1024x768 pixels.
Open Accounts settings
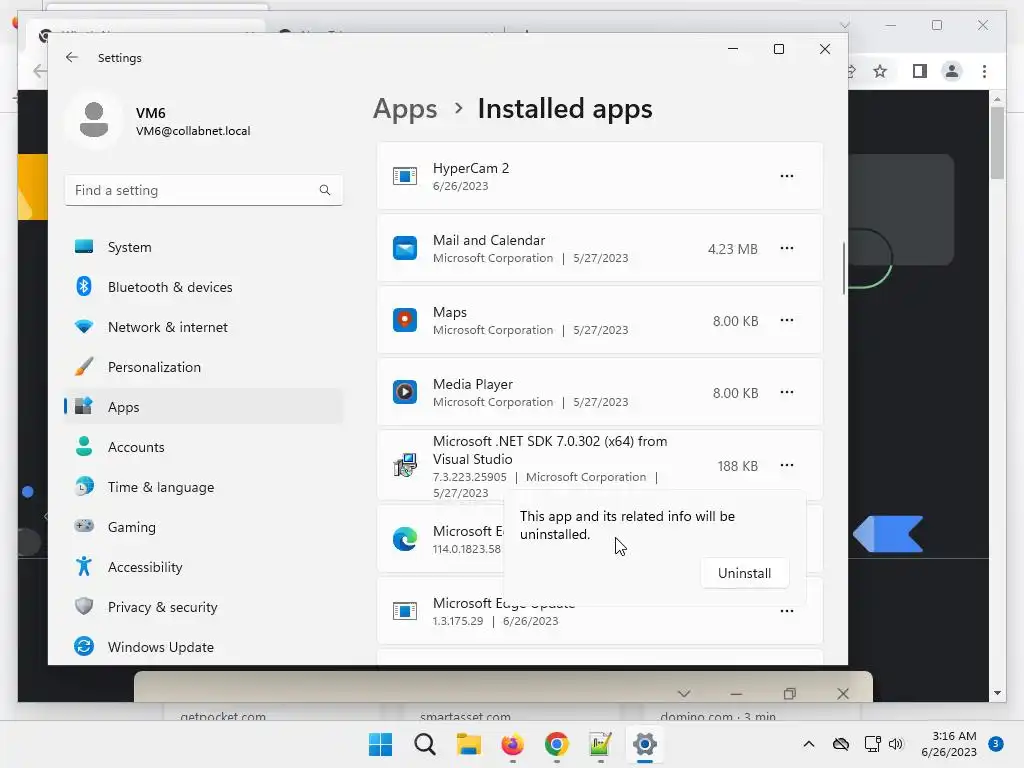(203, 447)
